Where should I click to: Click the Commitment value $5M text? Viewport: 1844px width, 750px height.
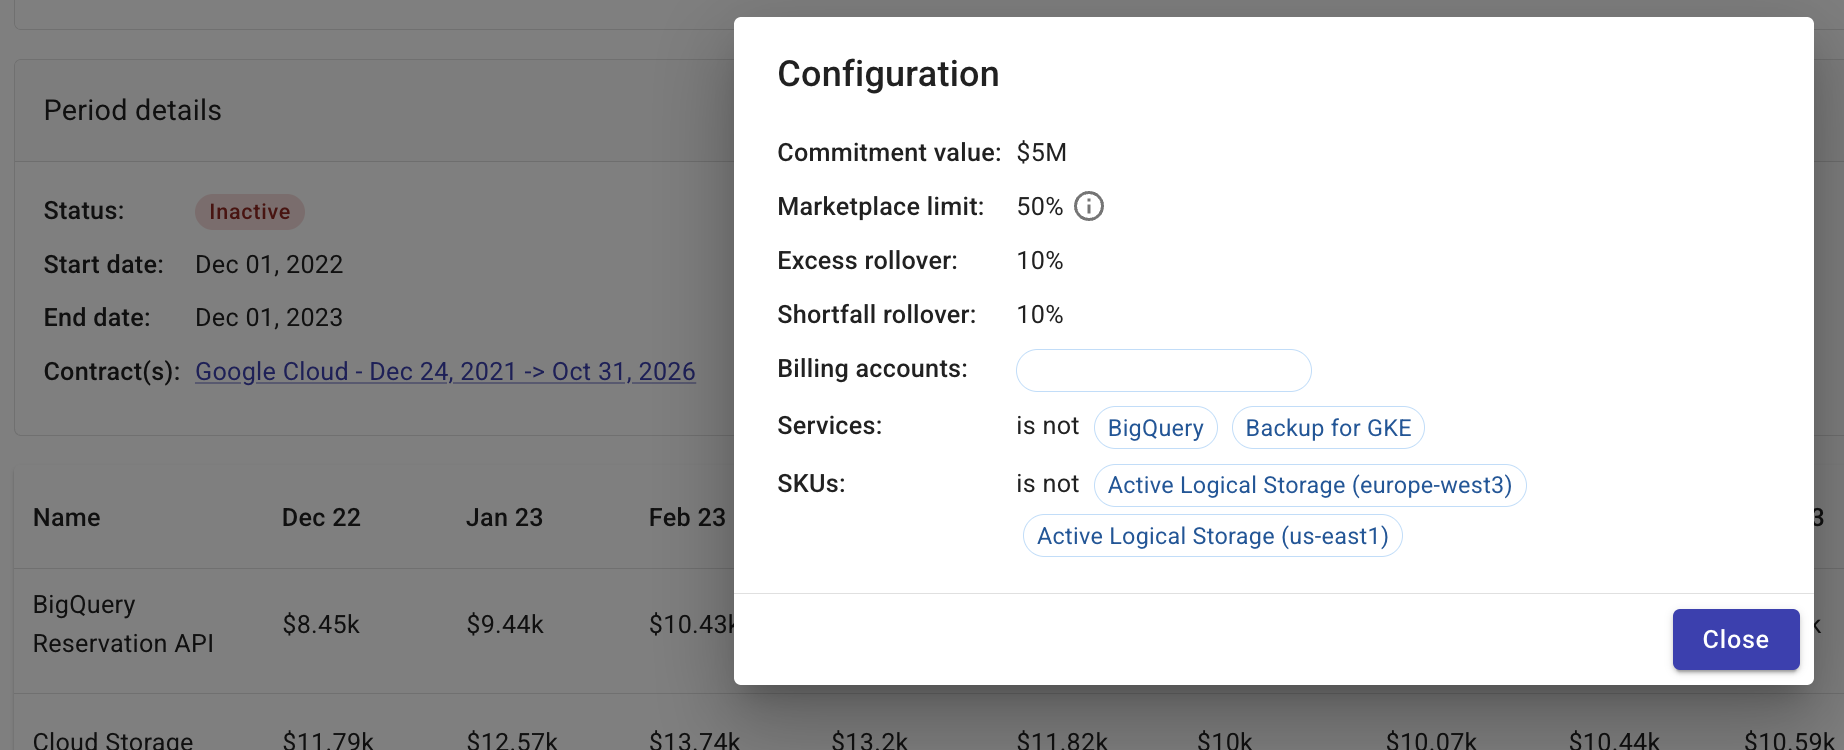(x=1042, y=152)
